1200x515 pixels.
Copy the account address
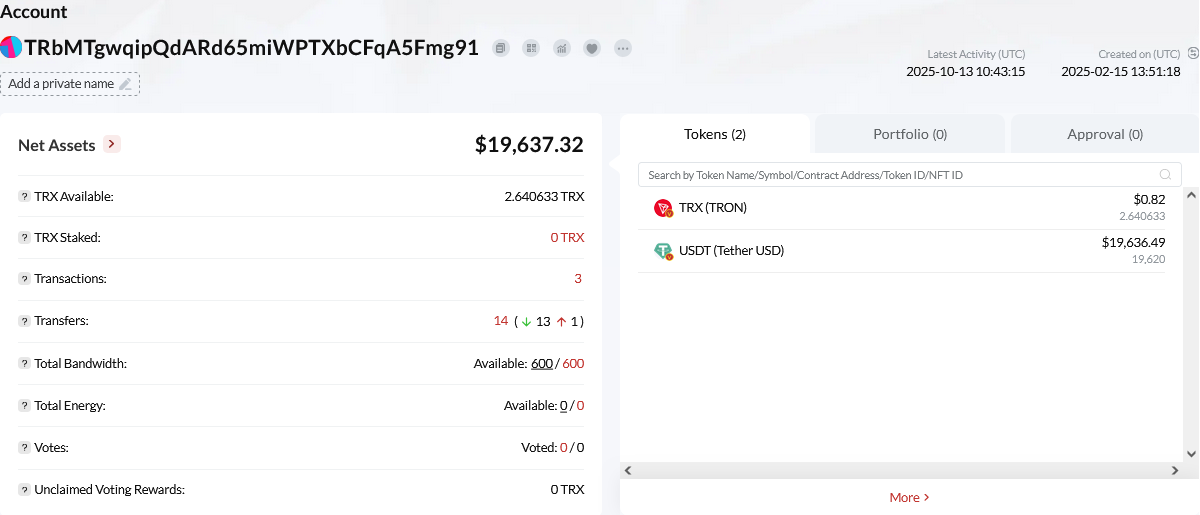[501, 48]
